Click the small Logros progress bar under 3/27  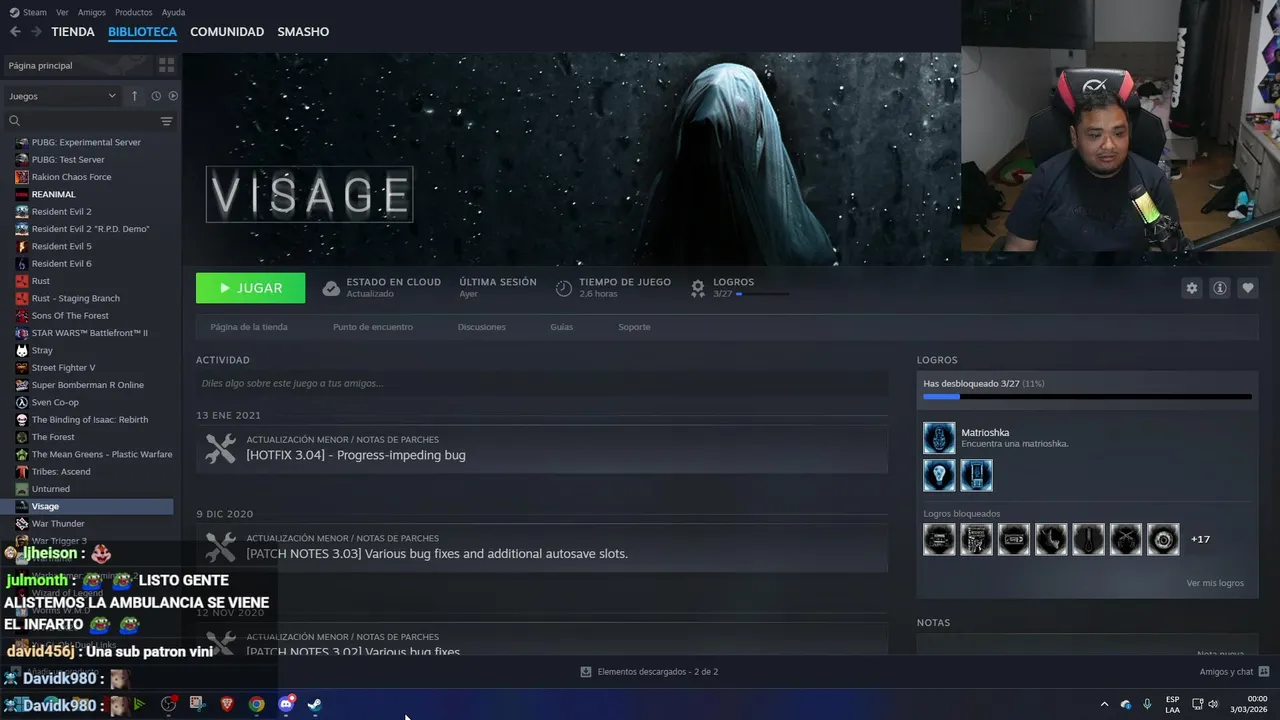tap(762, 295)
